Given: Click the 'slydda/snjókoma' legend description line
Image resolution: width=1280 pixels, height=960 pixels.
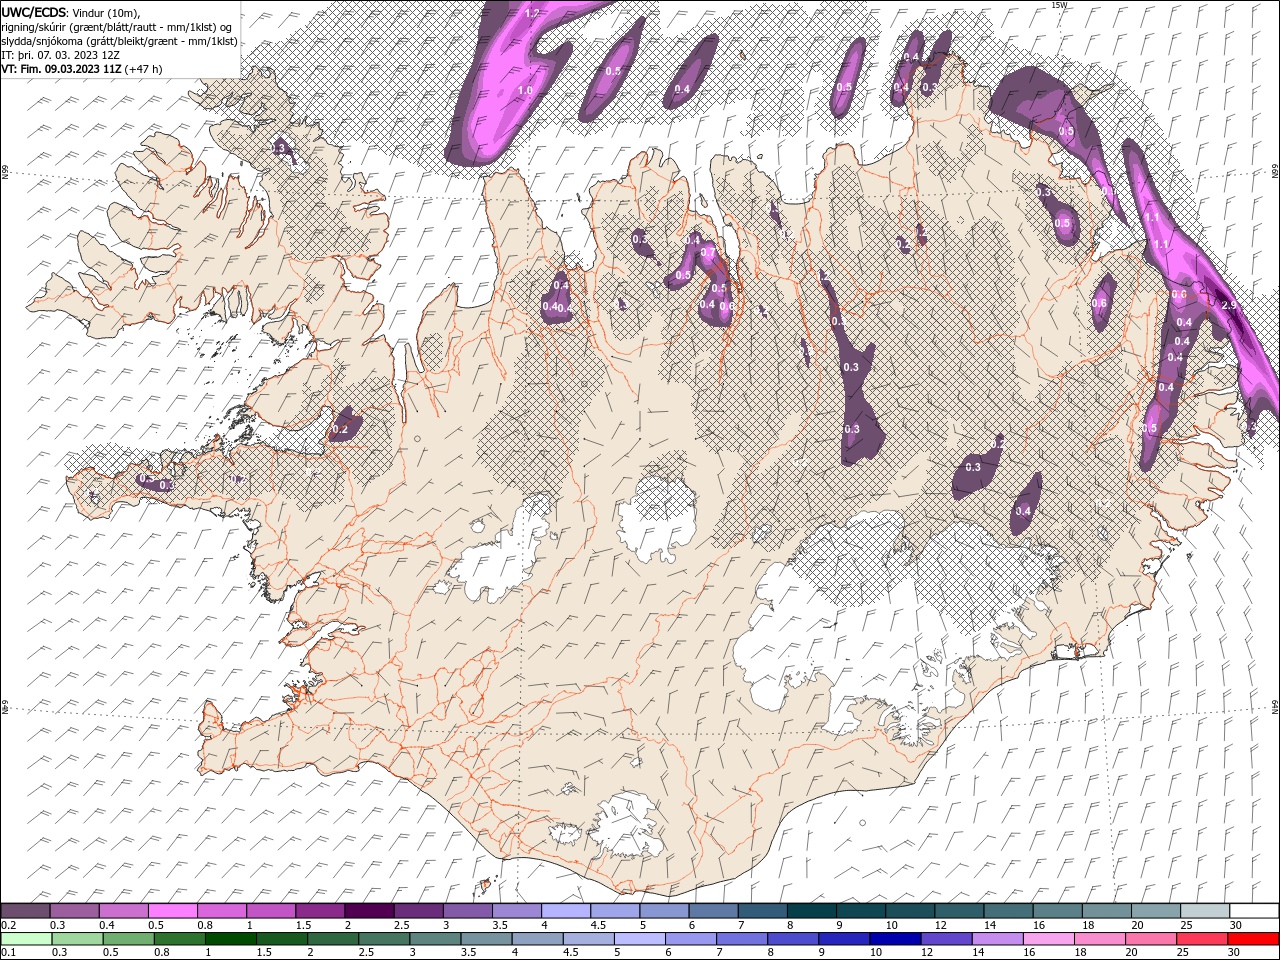Looking at the screenshot, I should (x=120, y=41).
